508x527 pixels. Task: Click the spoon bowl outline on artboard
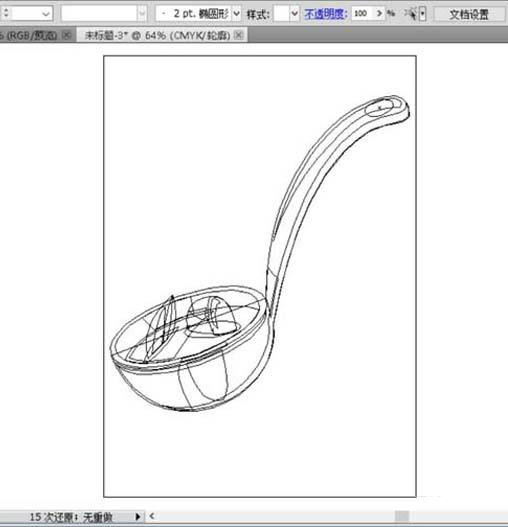(x=192, y=348)
